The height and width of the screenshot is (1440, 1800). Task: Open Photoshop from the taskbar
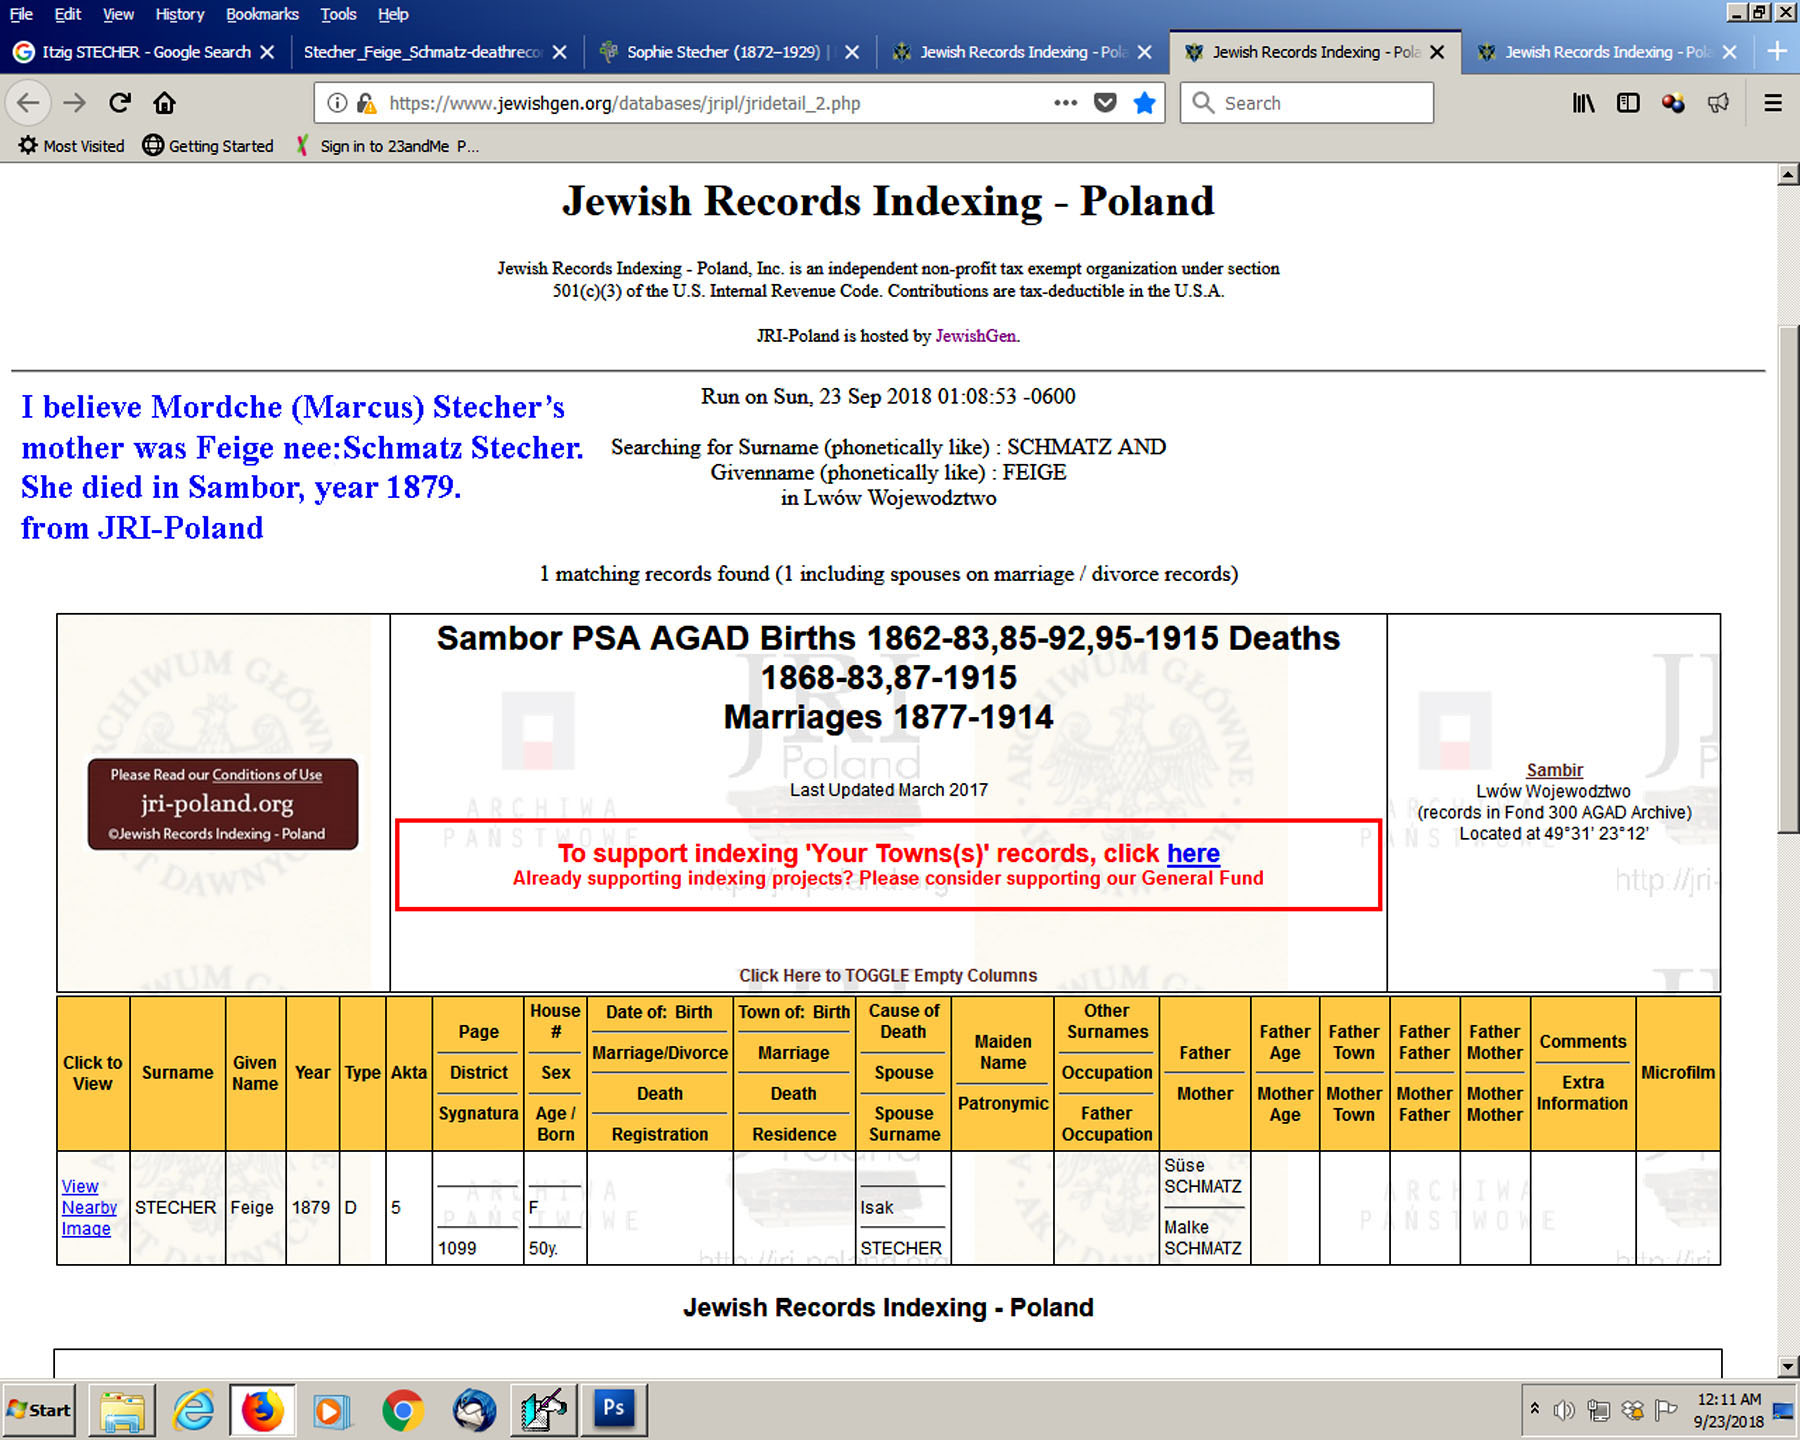pos(614,1410)
